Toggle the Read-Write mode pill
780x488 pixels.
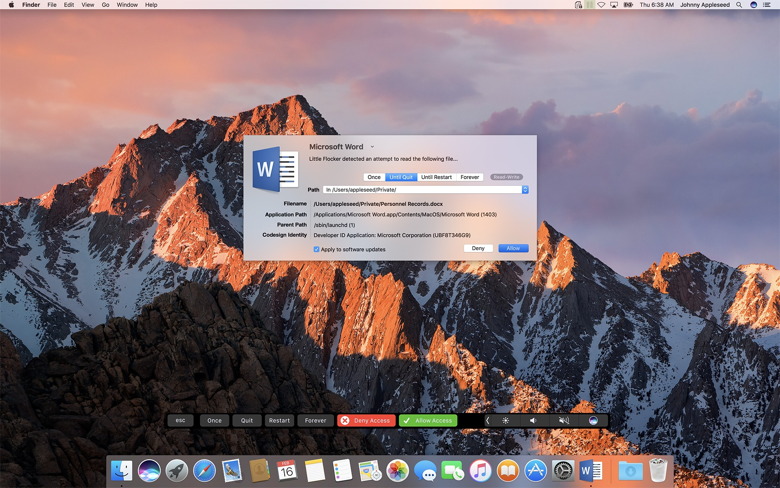tap(506, 177)
